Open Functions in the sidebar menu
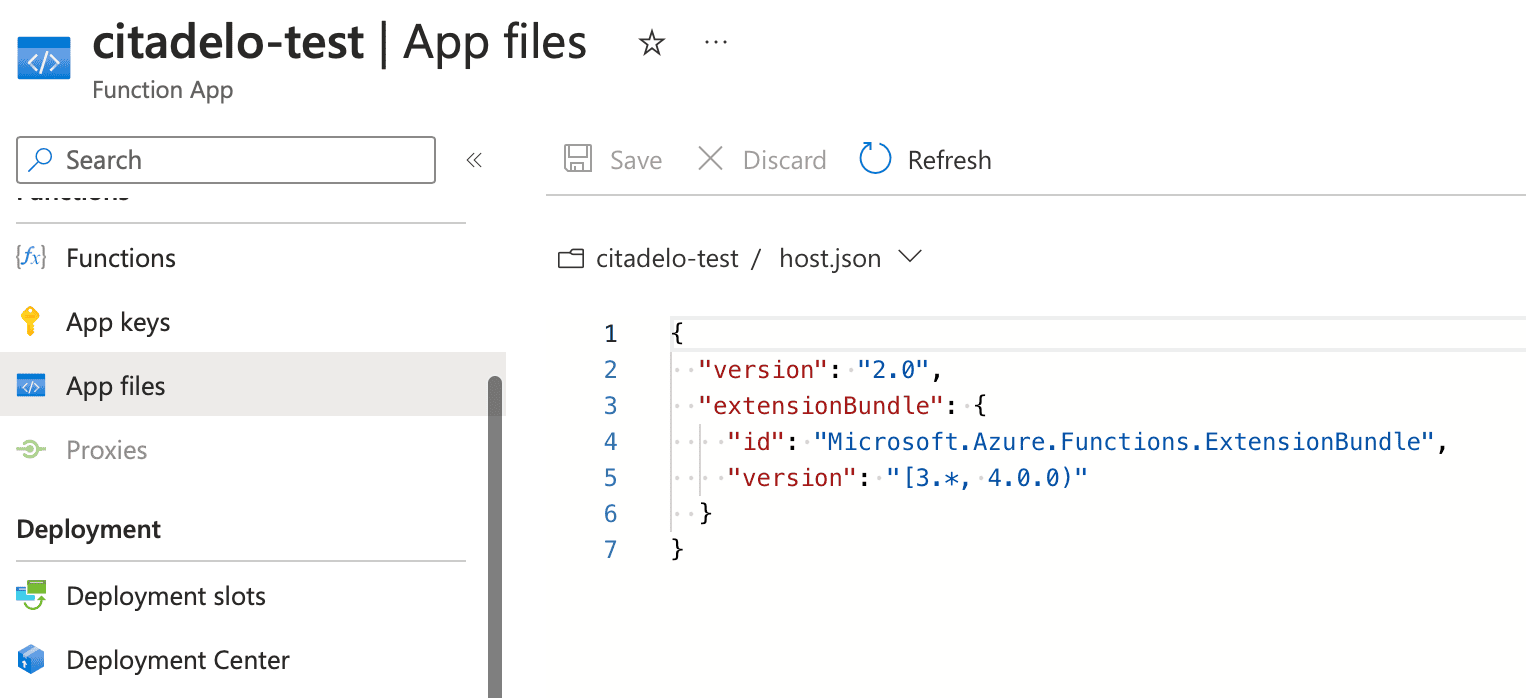1526x698 pixels. pos(120,258)
